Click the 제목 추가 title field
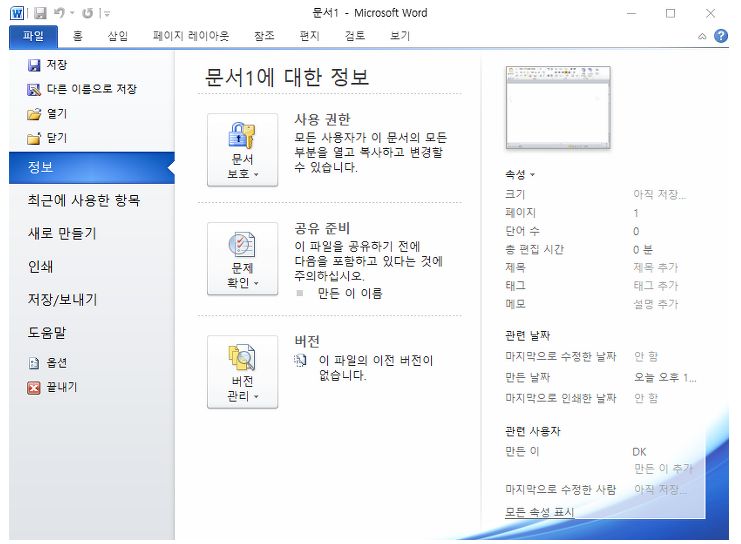The height and width of the screenshot is (544, 741). coord(655,268)
